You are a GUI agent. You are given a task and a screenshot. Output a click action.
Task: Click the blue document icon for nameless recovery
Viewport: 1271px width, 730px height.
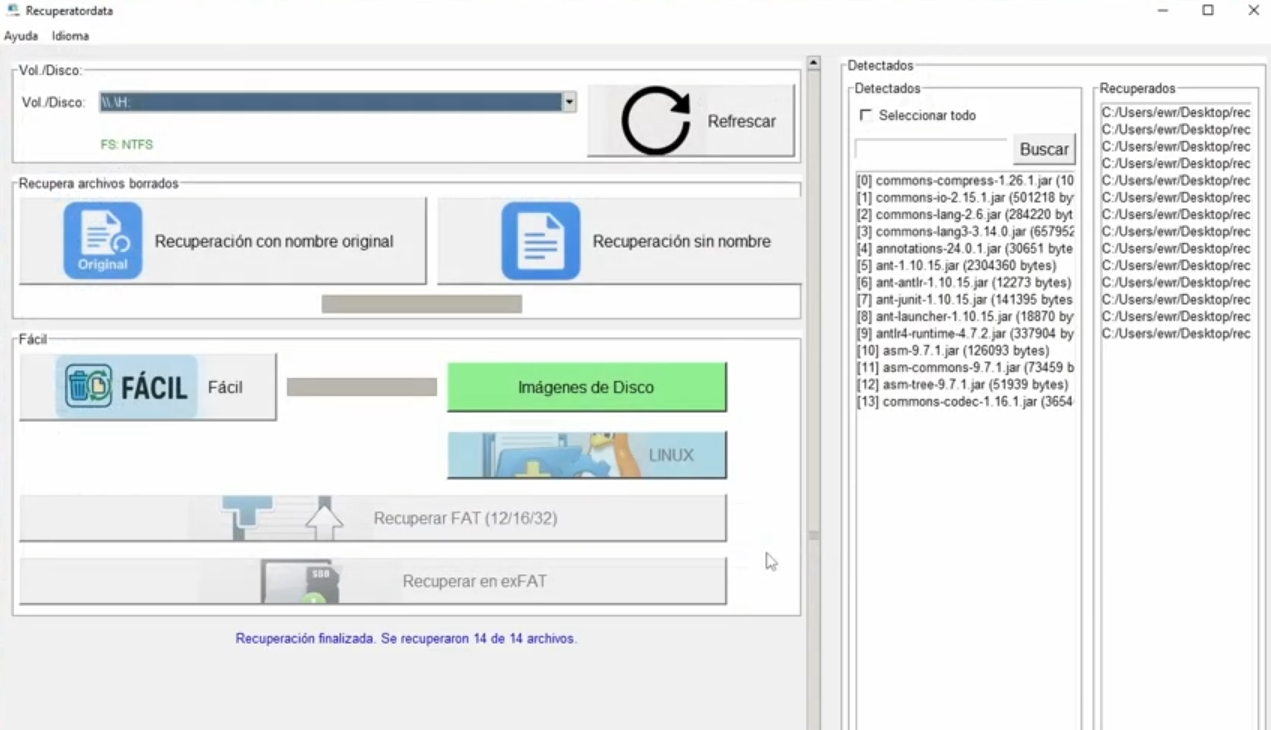[540, 241]
